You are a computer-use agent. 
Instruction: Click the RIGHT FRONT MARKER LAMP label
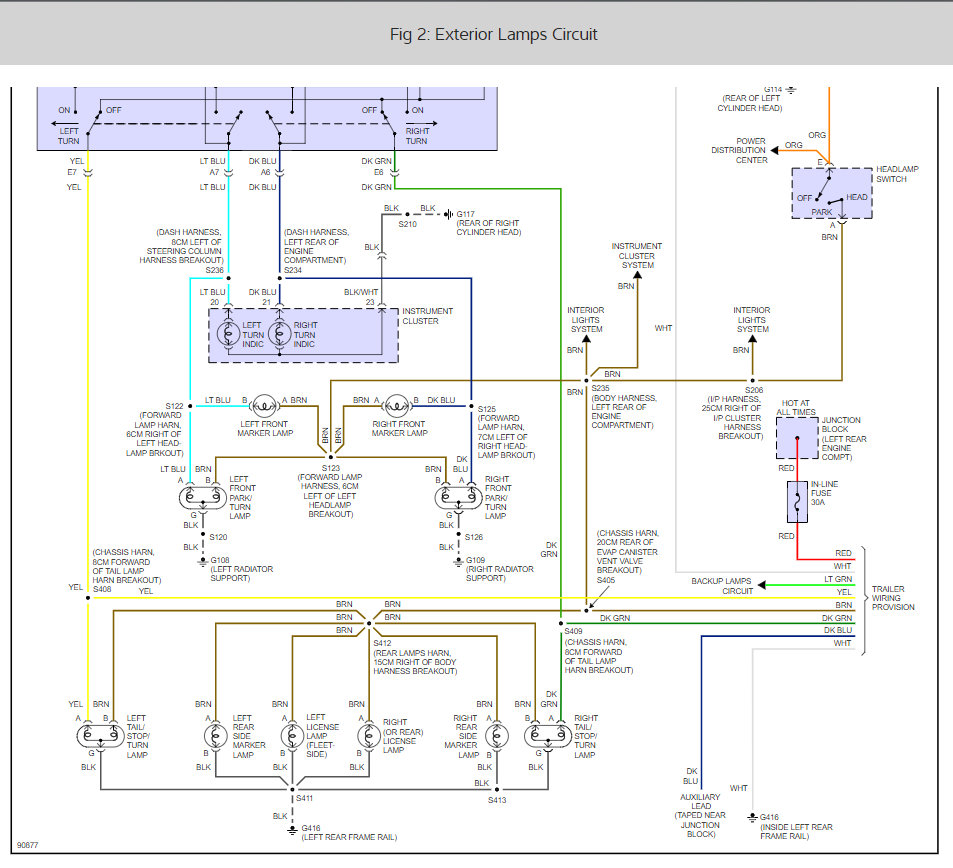[x=399, y=429]
